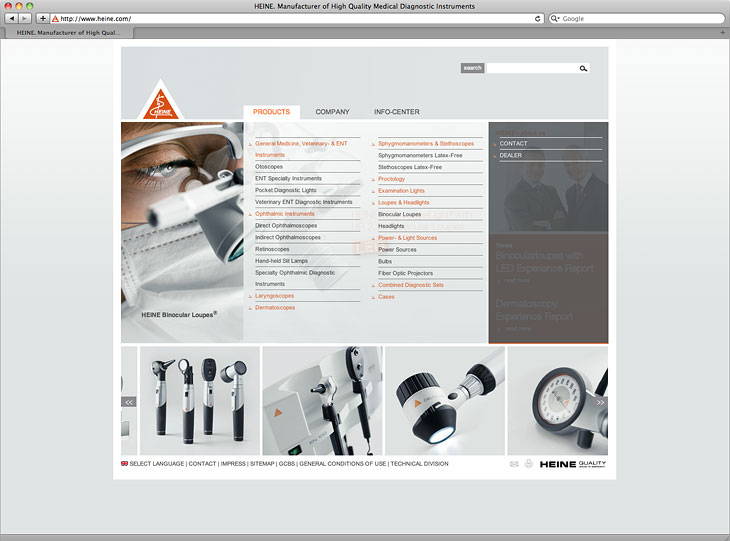Open Stethoscopes Latex-Free link
This screenshot has height=541, width=730.
410,167
